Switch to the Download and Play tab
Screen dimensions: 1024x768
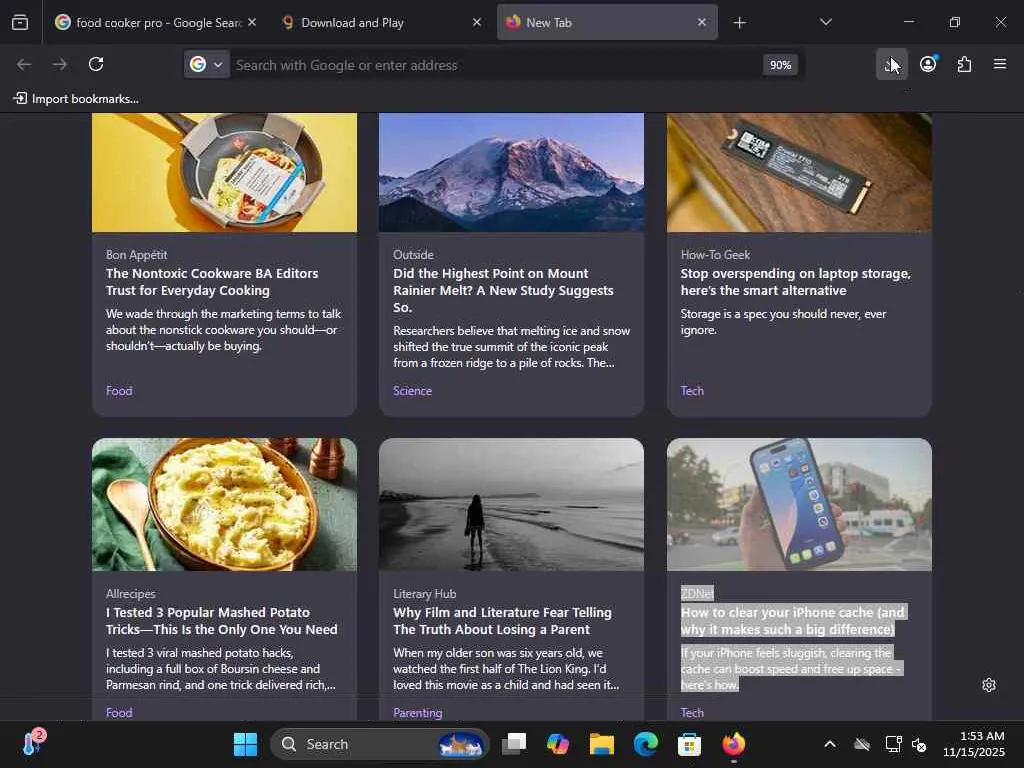click(x=382, y=22)
